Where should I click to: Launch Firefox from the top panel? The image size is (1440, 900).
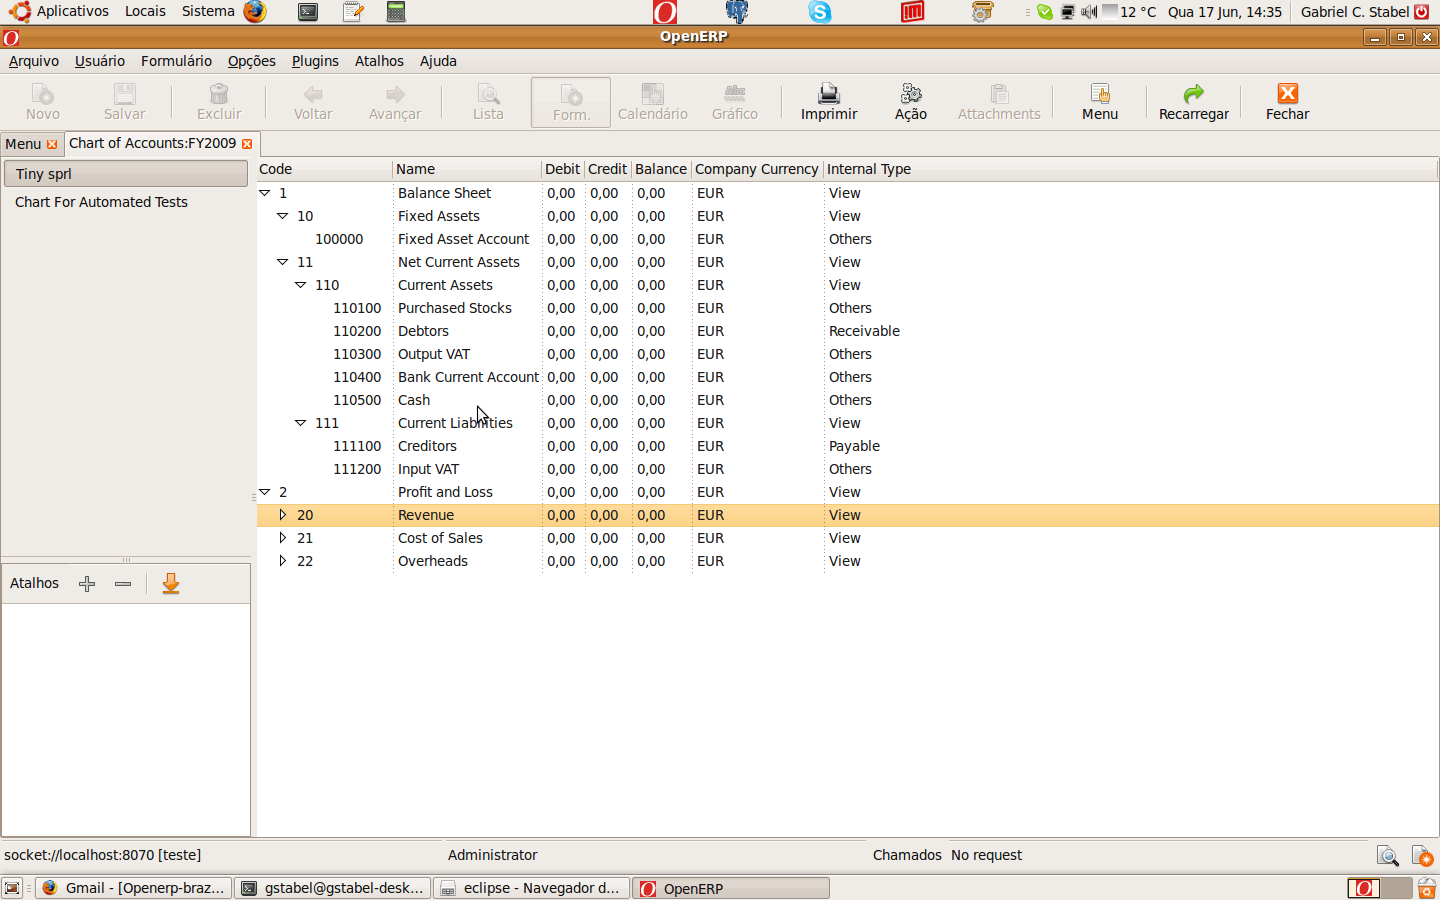pos(255,12)
